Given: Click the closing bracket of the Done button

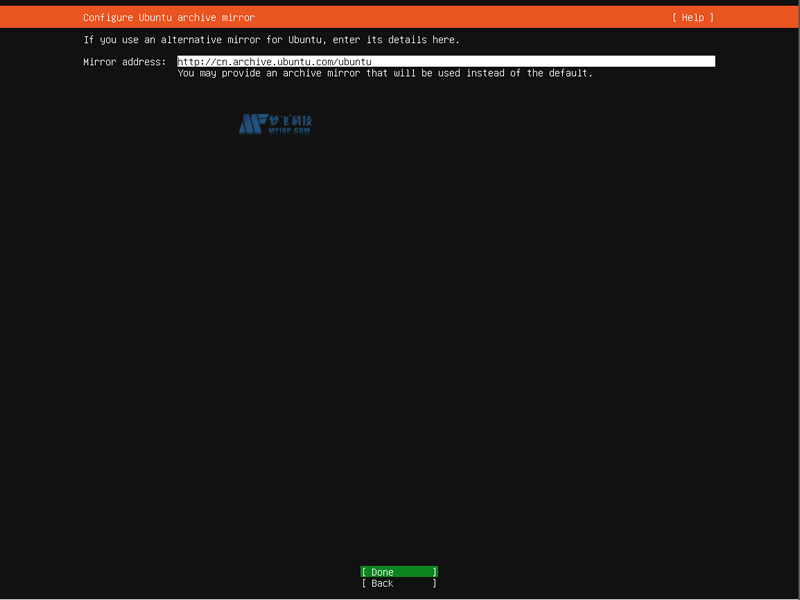Looking at the screenshot, I should (x=434, y=572).
